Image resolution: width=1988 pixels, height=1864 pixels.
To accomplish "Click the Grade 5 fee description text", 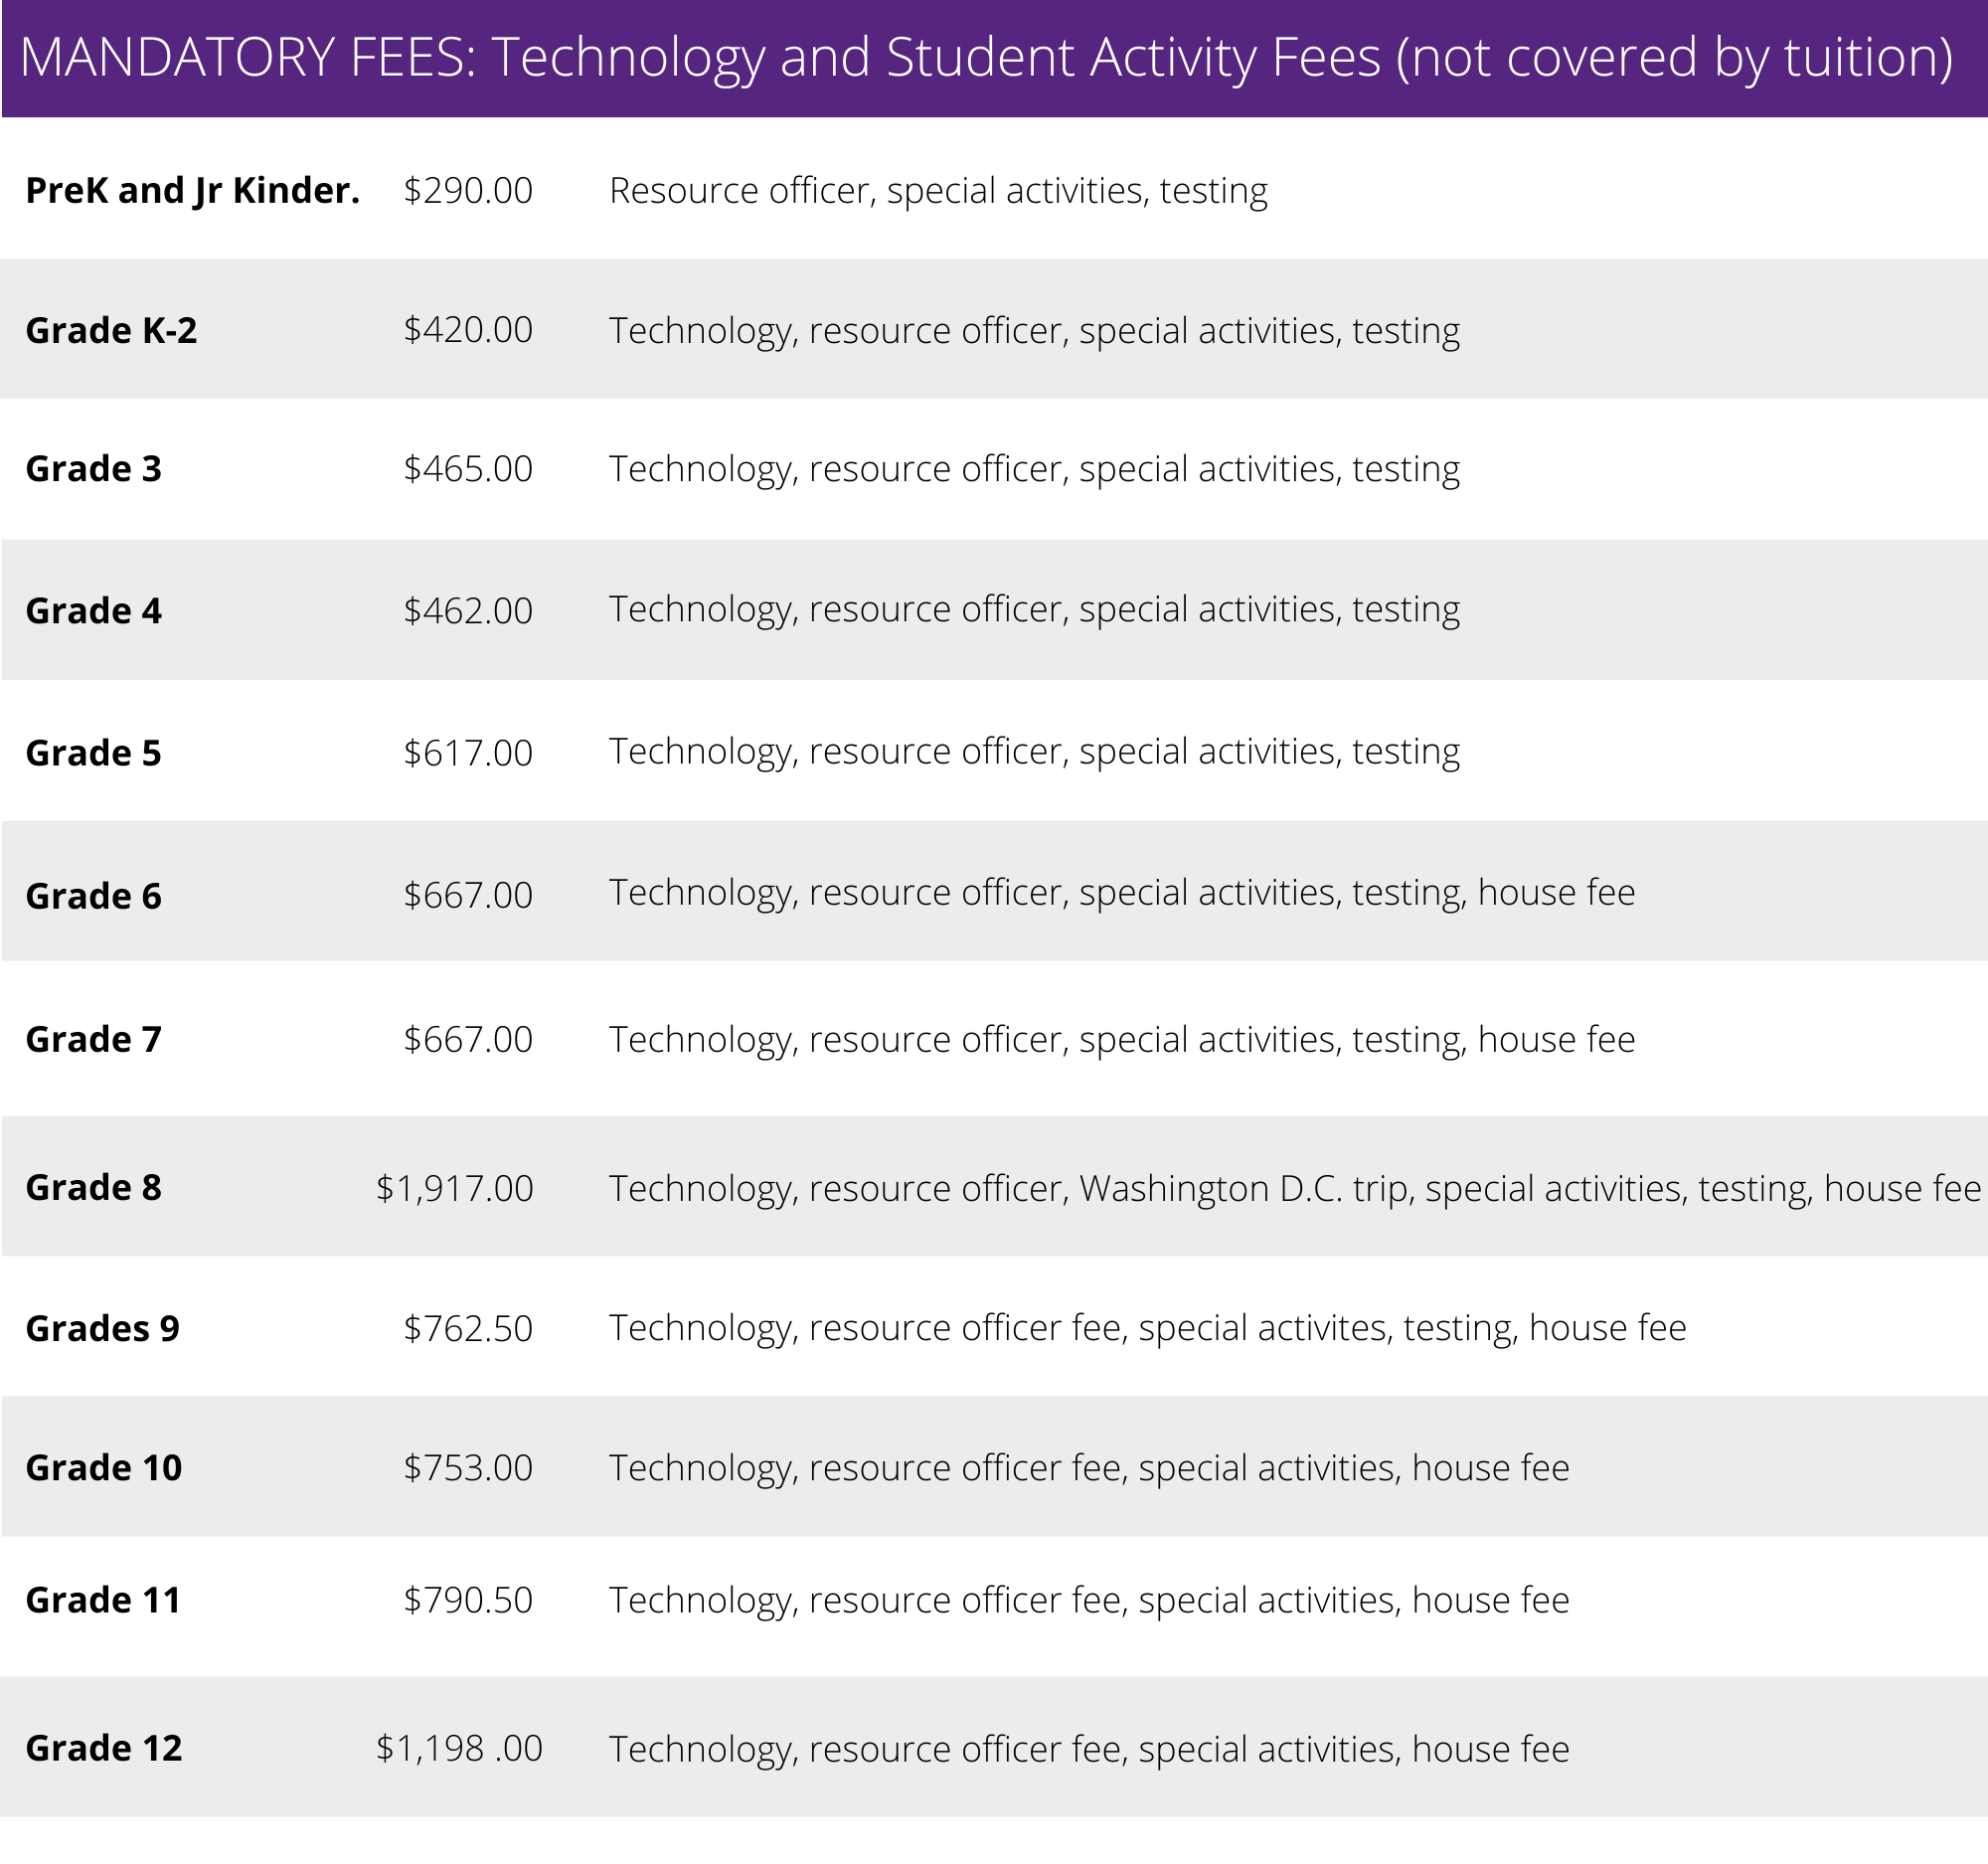I will point(1035,752).
